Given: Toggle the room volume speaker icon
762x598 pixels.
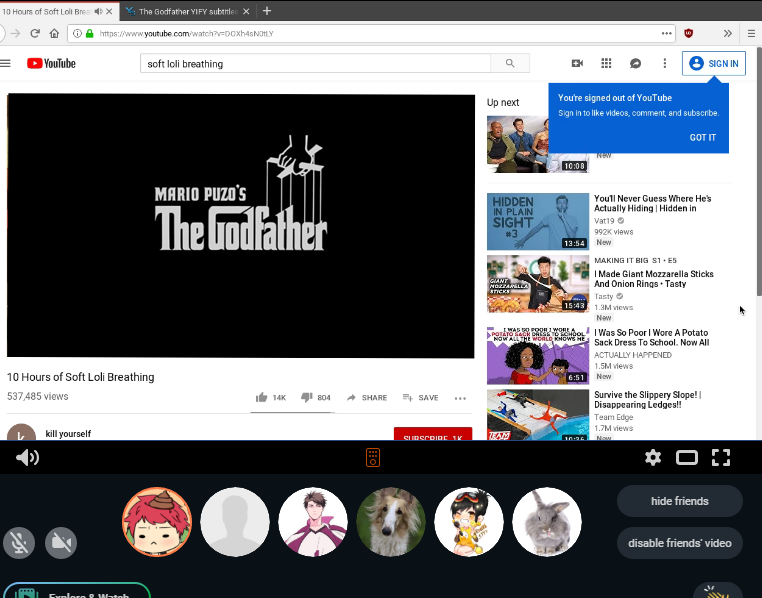Looking at the screenshot, I should pyautogui.click(x=27, y=457).
